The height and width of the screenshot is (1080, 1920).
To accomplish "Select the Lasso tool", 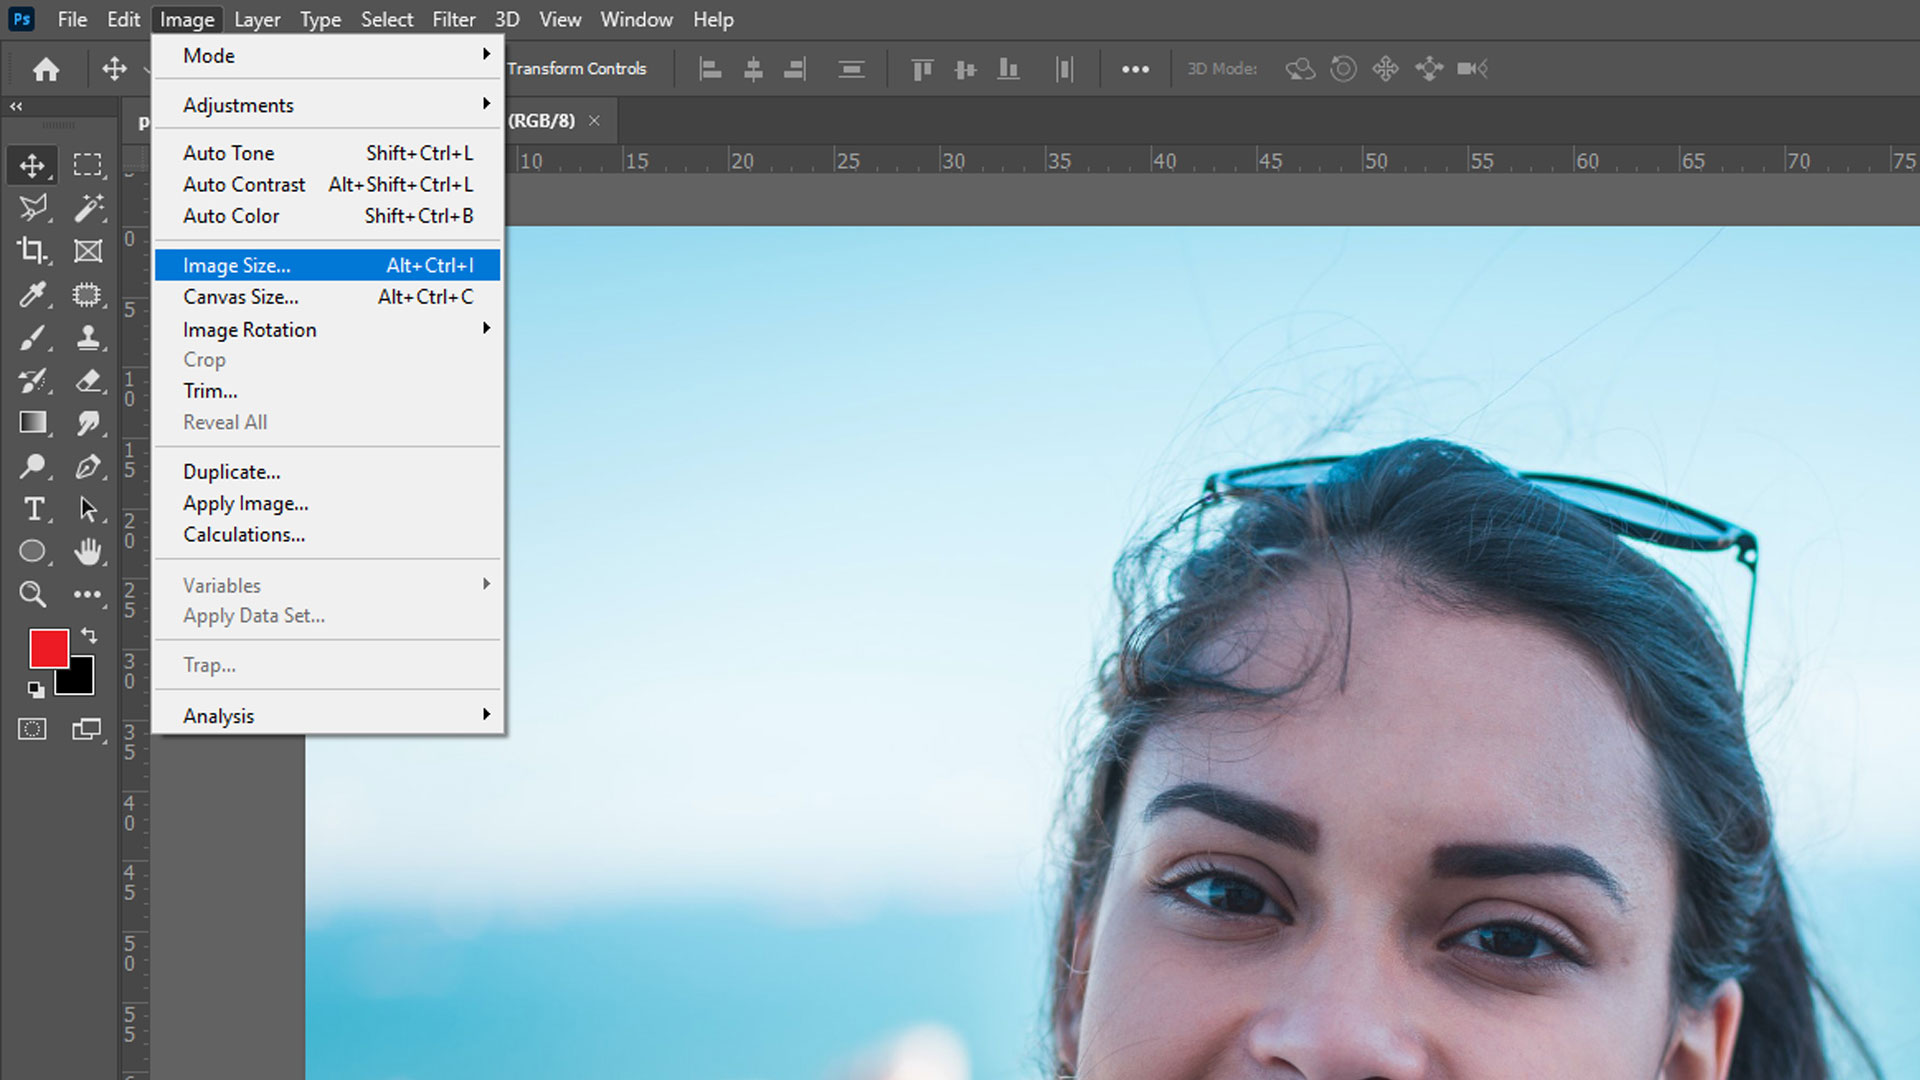I will pos(33,207).
